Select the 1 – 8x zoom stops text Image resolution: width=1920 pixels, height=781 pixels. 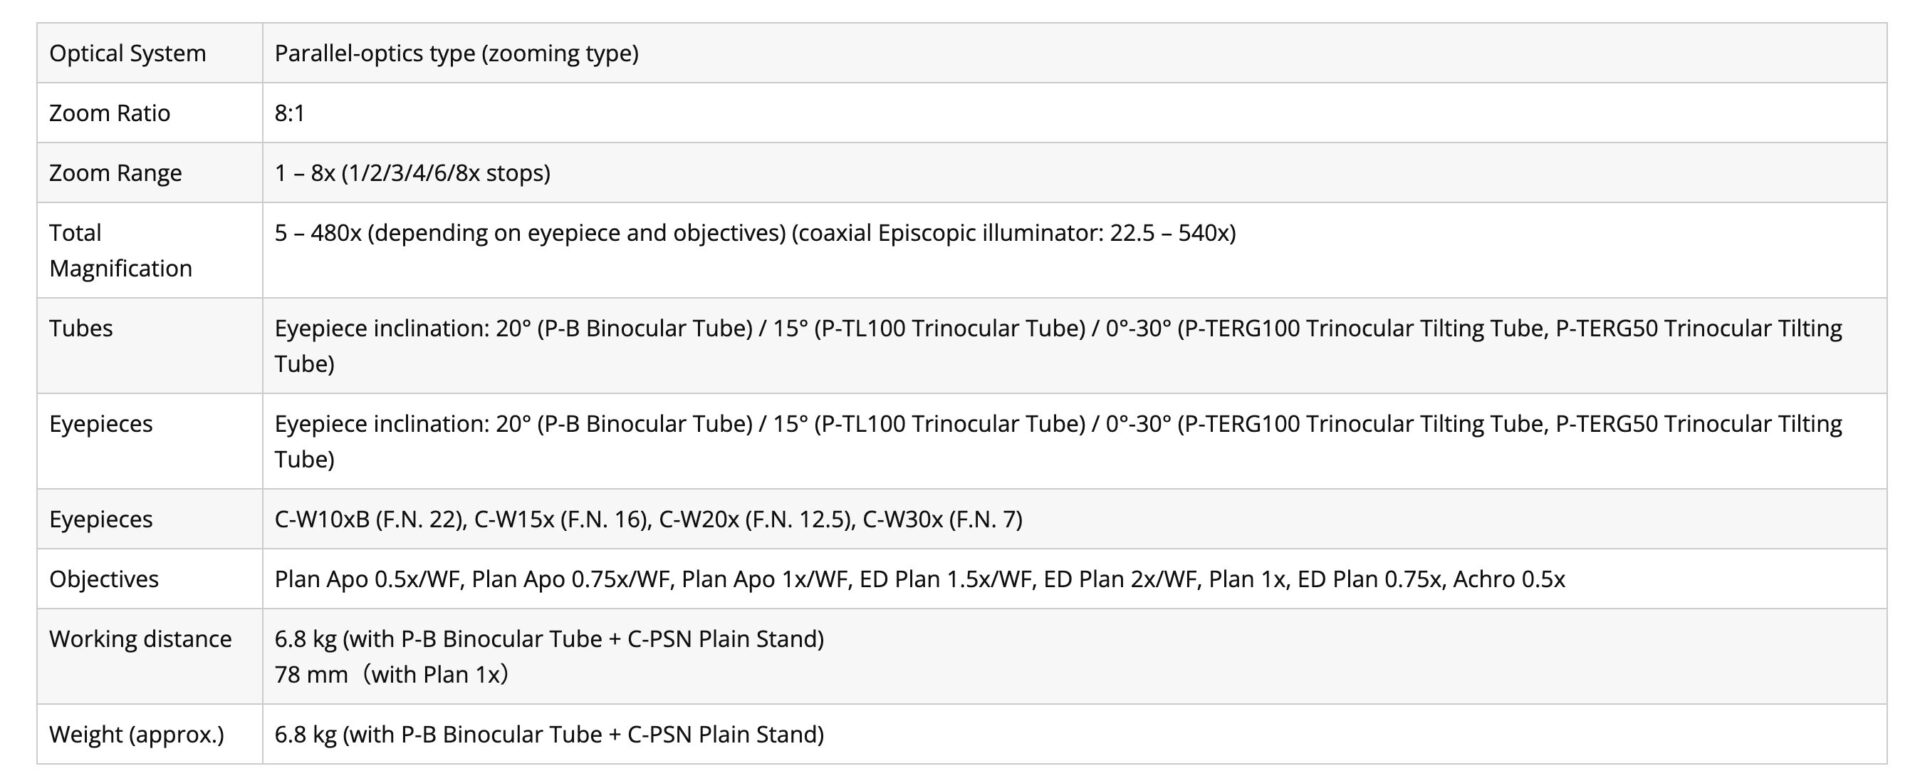412,173
